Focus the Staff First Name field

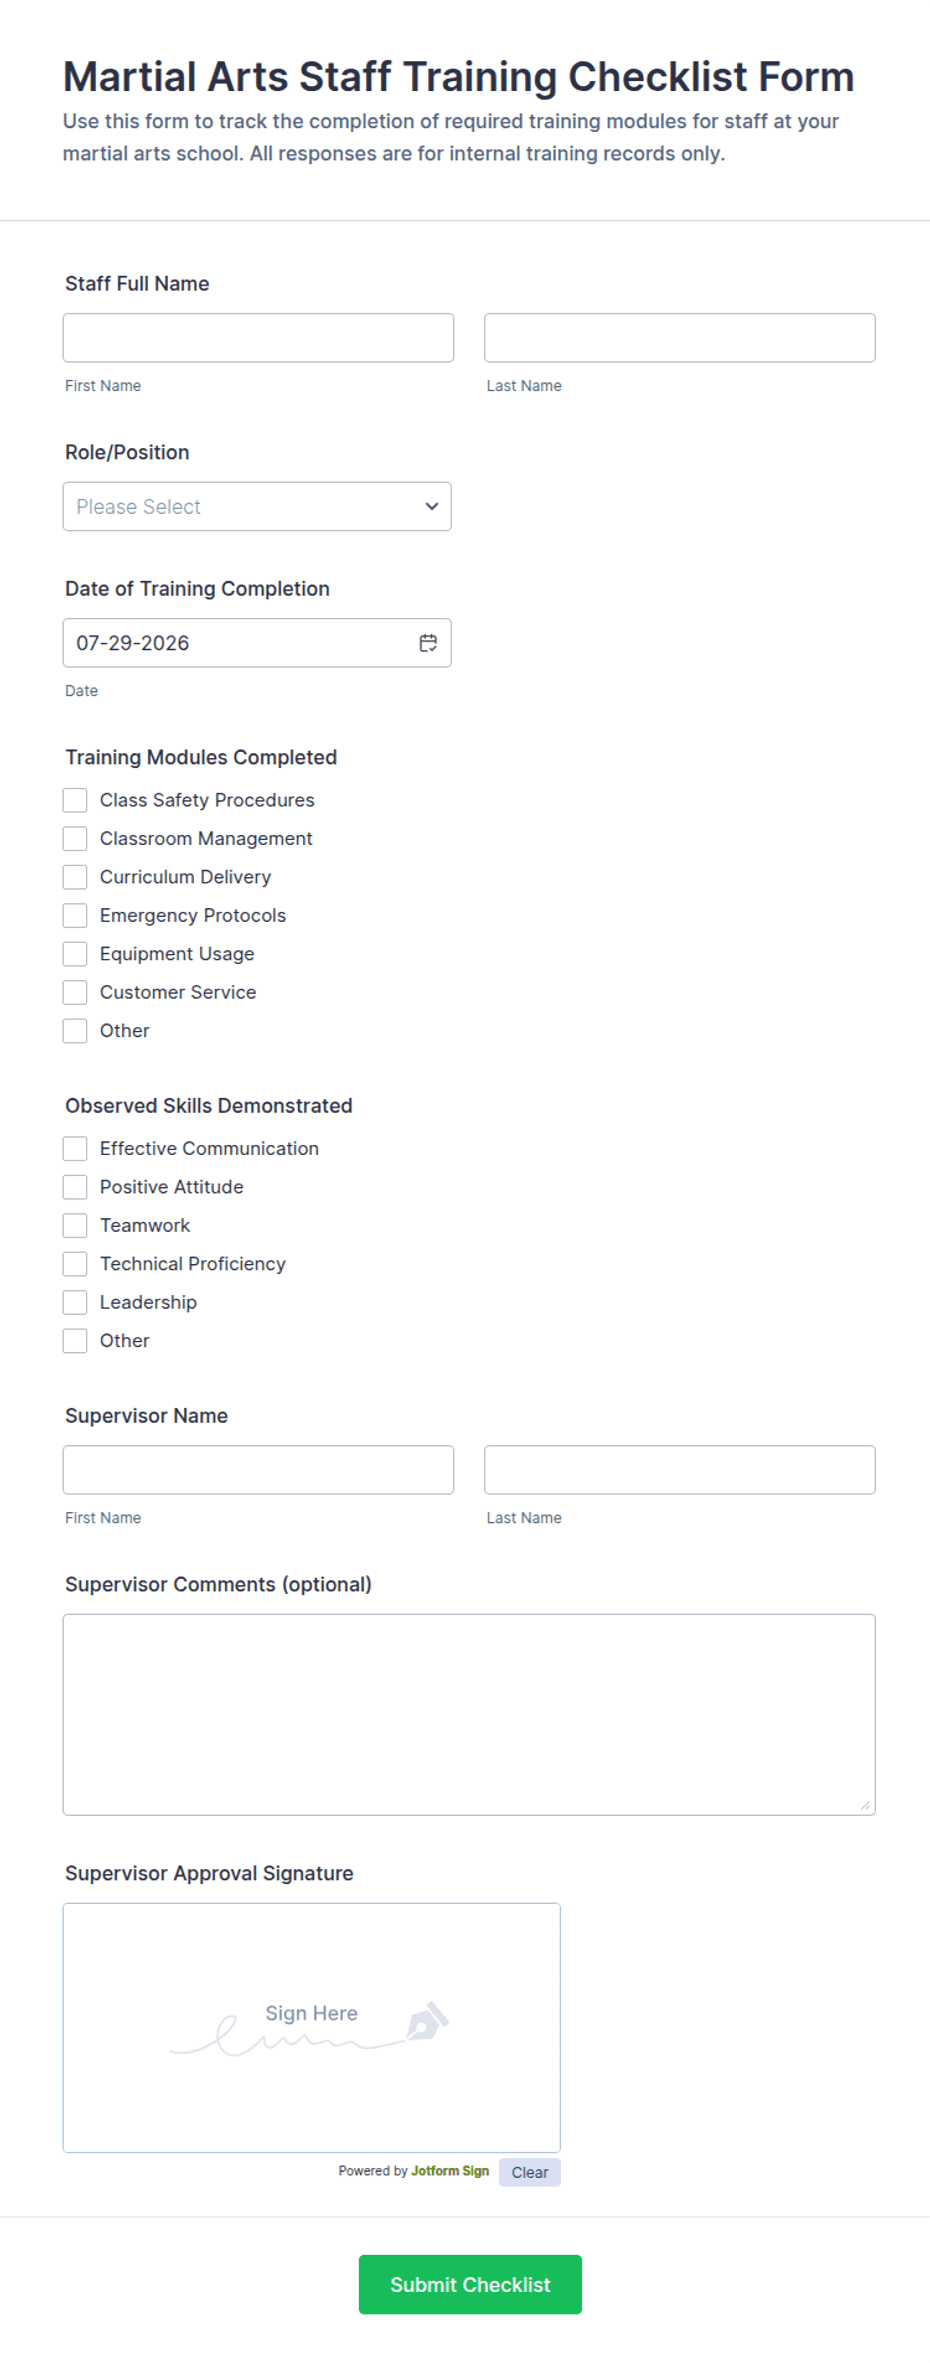click(258, 338)
